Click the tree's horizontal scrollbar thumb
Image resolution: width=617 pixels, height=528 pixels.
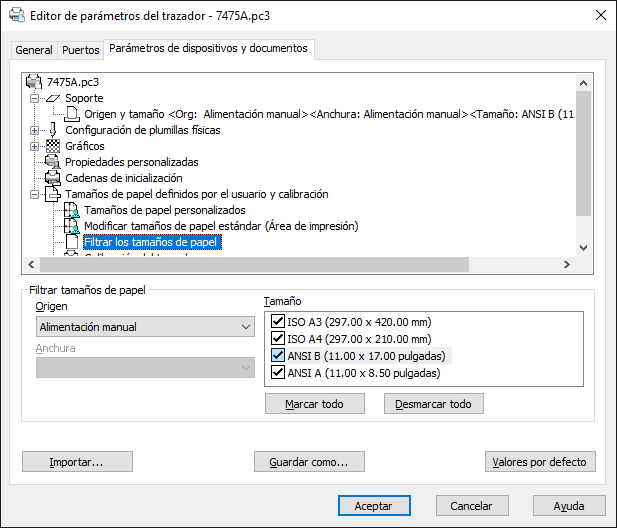click(x=254, y=264)
